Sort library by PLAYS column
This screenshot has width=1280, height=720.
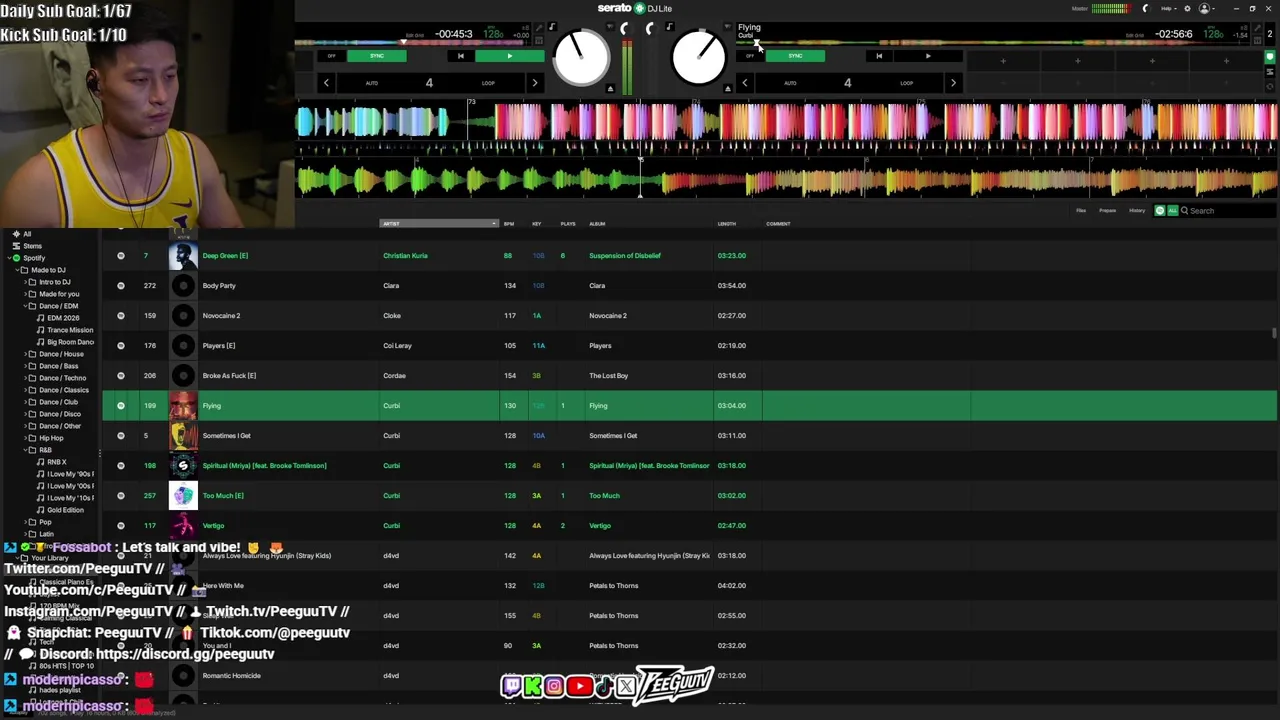[x=568, y=224]
